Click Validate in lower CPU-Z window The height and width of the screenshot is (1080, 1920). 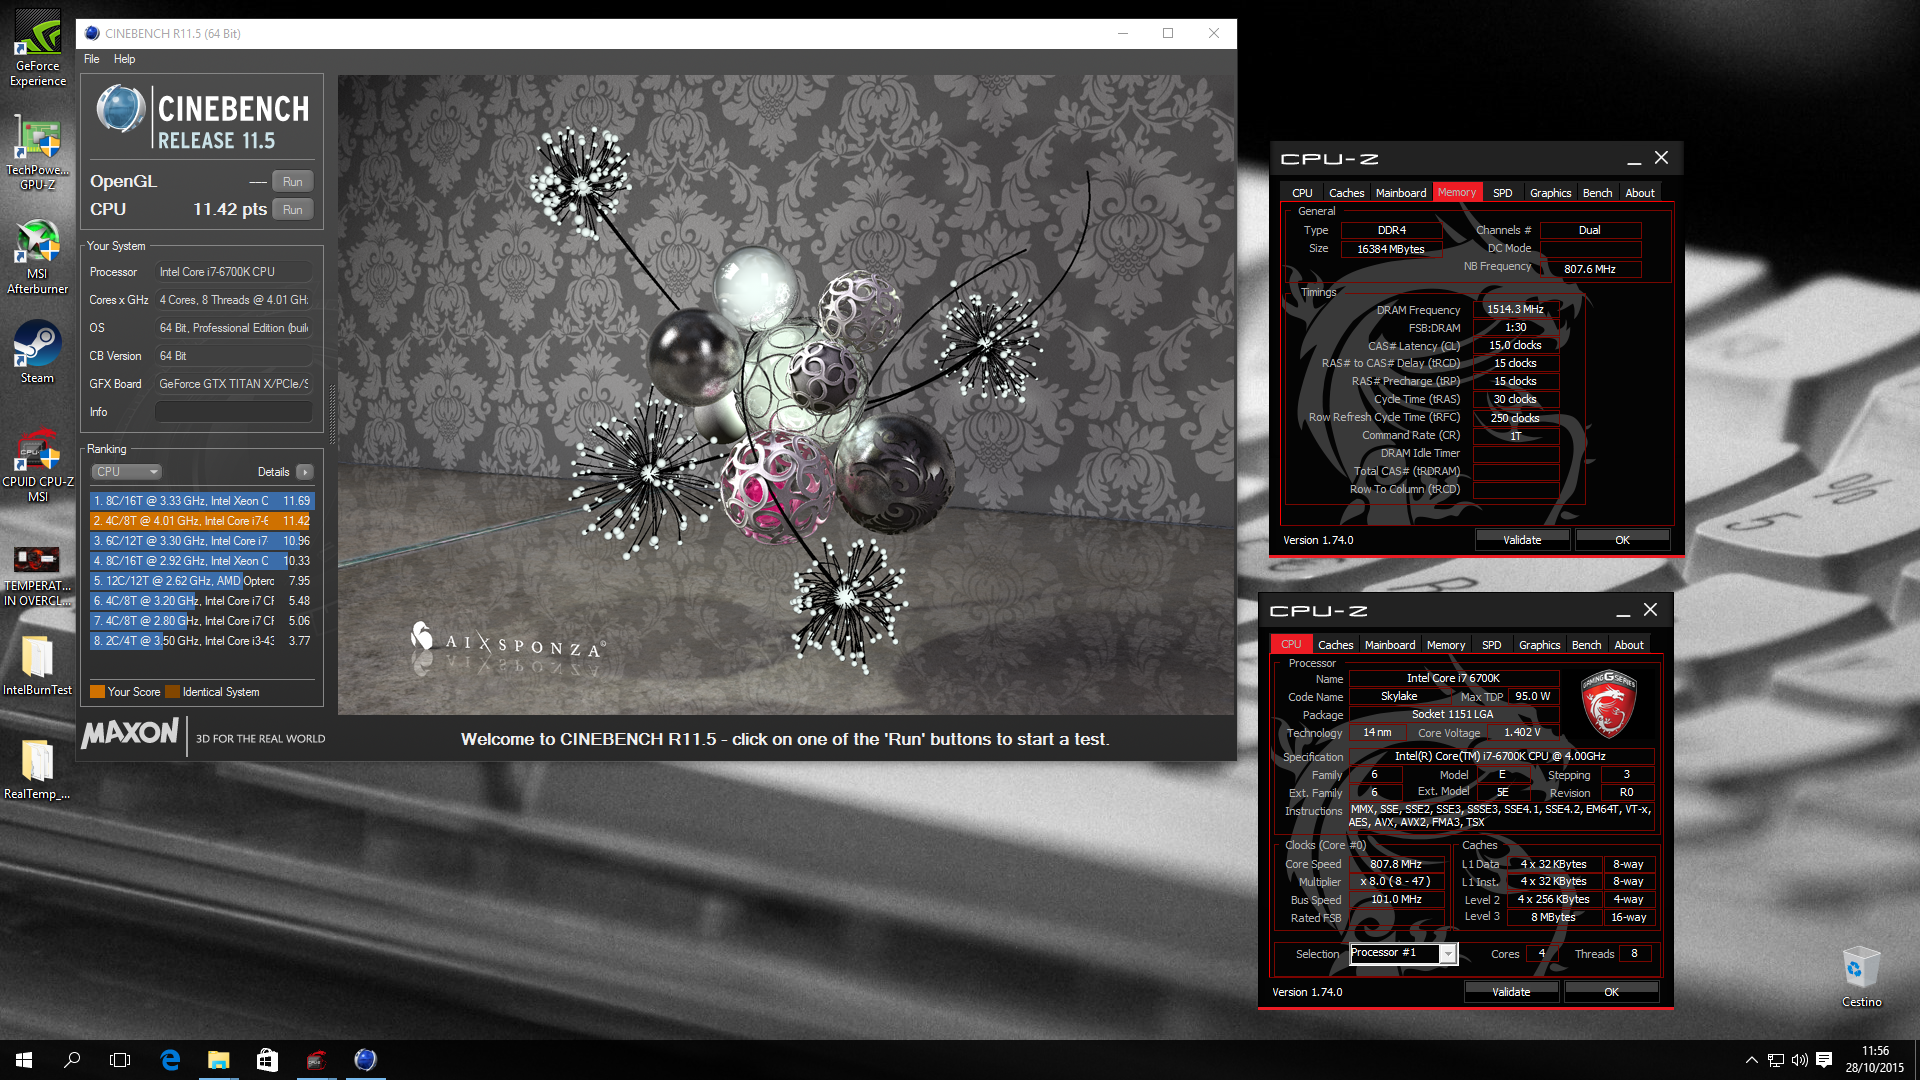[1511, 992]
